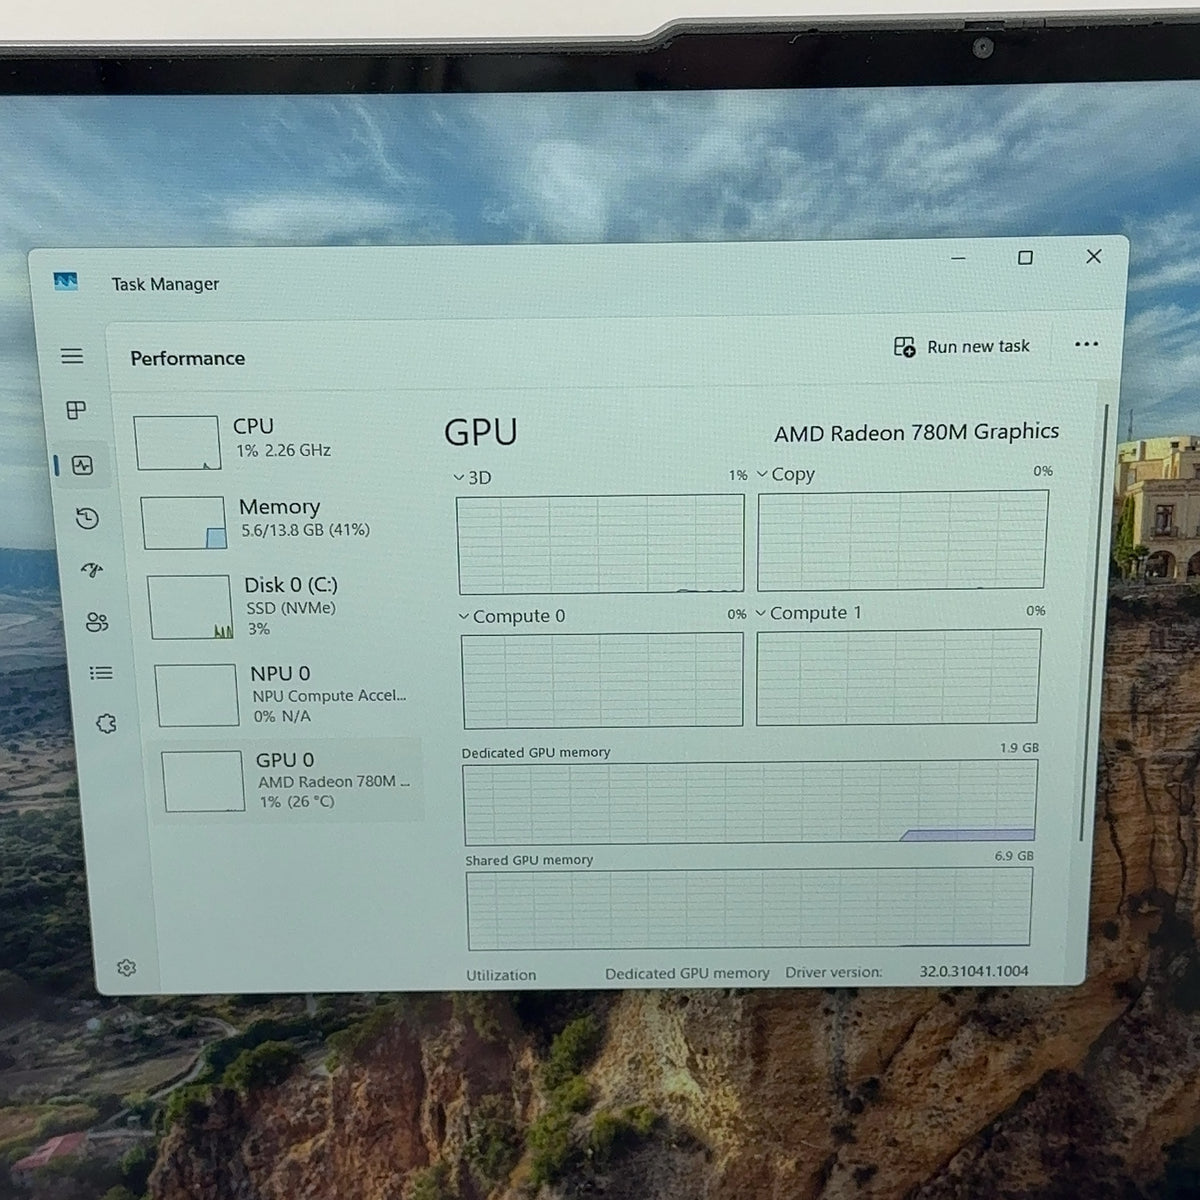
Task: Click the Compute 1 usage graph
Action: click(898, 677)
